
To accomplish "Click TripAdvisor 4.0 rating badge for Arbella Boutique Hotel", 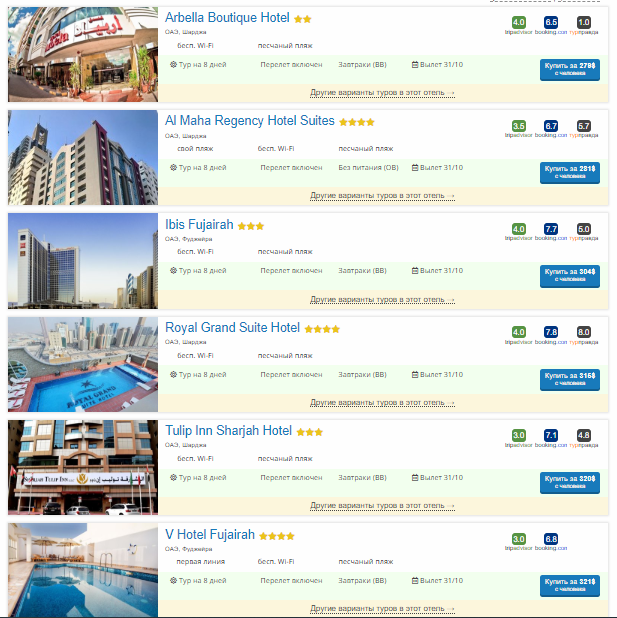I will coord(518,22).
